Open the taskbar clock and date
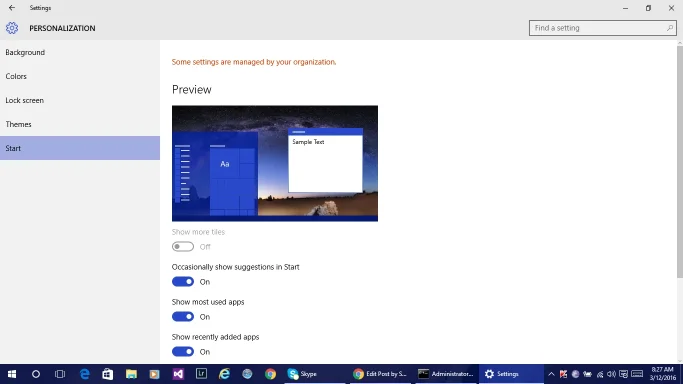Image resolution: width=683 pixels, height=384 pixels. [663, 374]
